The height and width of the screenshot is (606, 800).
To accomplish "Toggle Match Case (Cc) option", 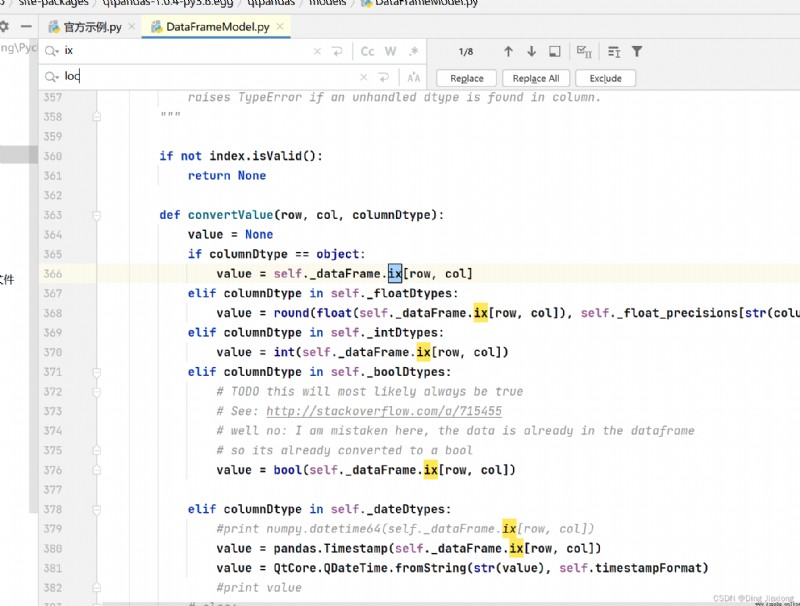I will 367,52.
